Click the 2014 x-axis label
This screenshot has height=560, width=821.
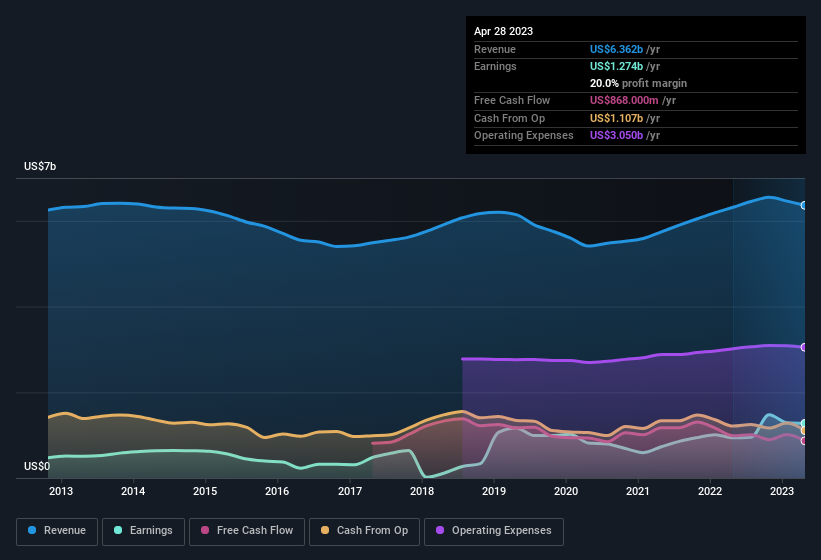133,491
